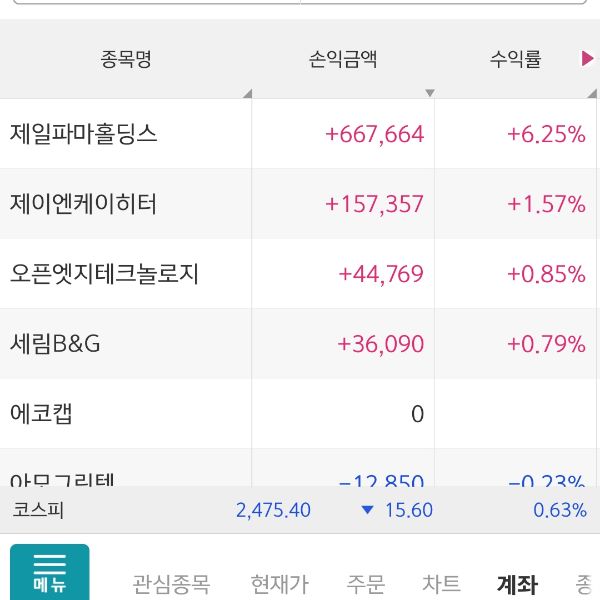Select the 계좌 tab
This screenshot has width=600, height=600.
(517, 584)
